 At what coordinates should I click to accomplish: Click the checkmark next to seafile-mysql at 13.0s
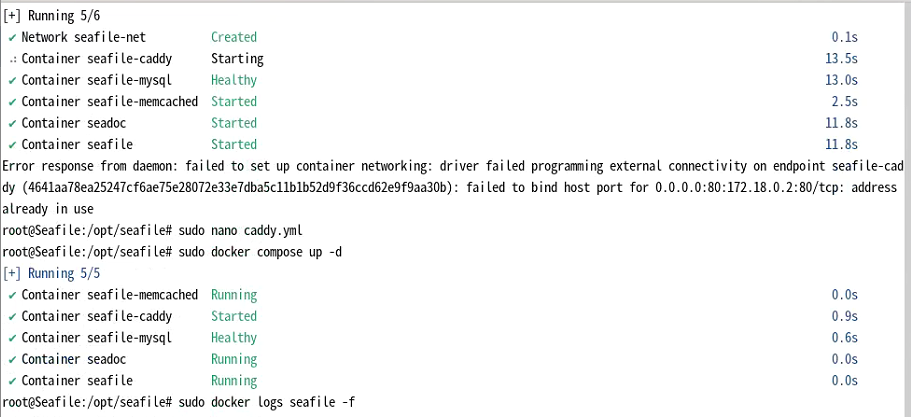[12, 81]
